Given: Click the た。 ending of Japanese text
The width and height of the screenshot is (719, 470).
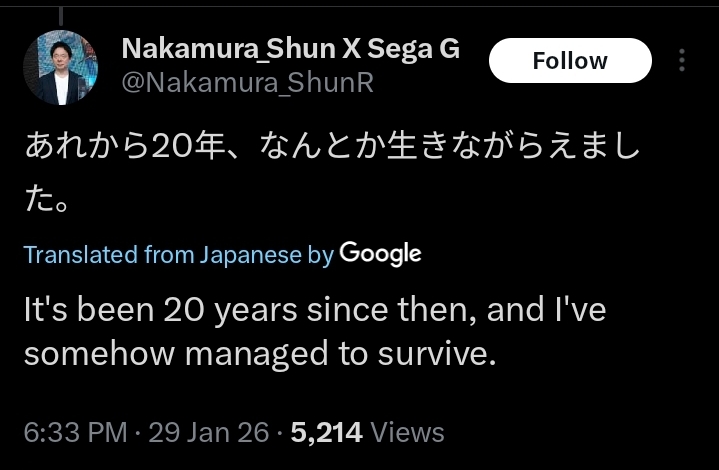Looking at the screenshot, I should click(46, 201).
